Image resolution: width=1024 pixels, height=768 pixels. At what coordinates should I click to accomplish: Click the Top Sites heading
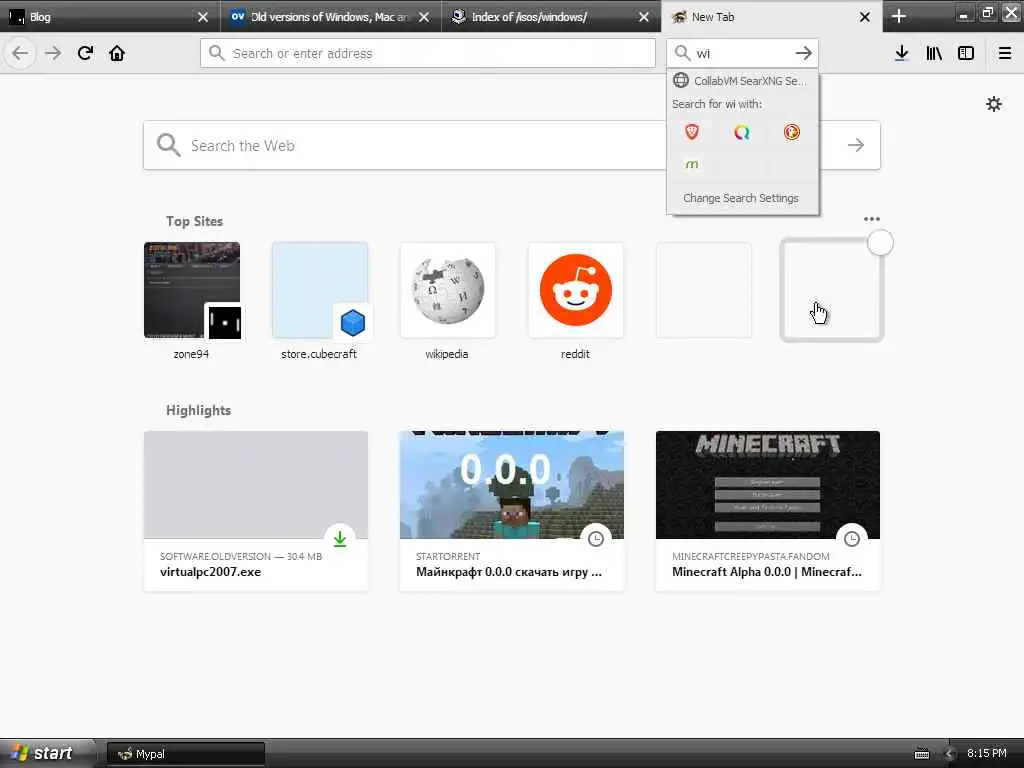click(x=194, y=221)
